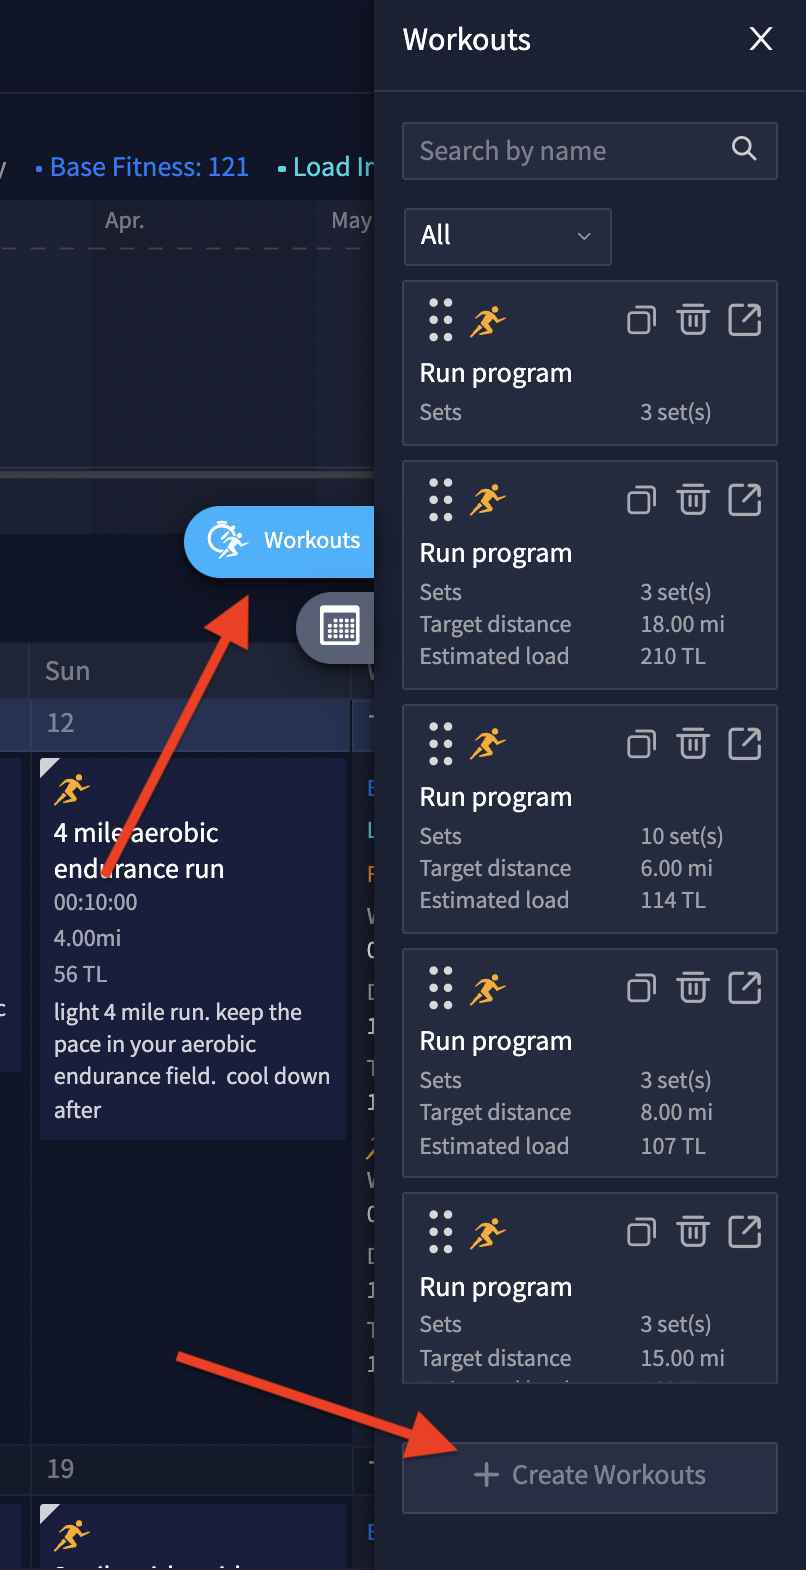Duplicate the first Run program workout

(641, 321)
